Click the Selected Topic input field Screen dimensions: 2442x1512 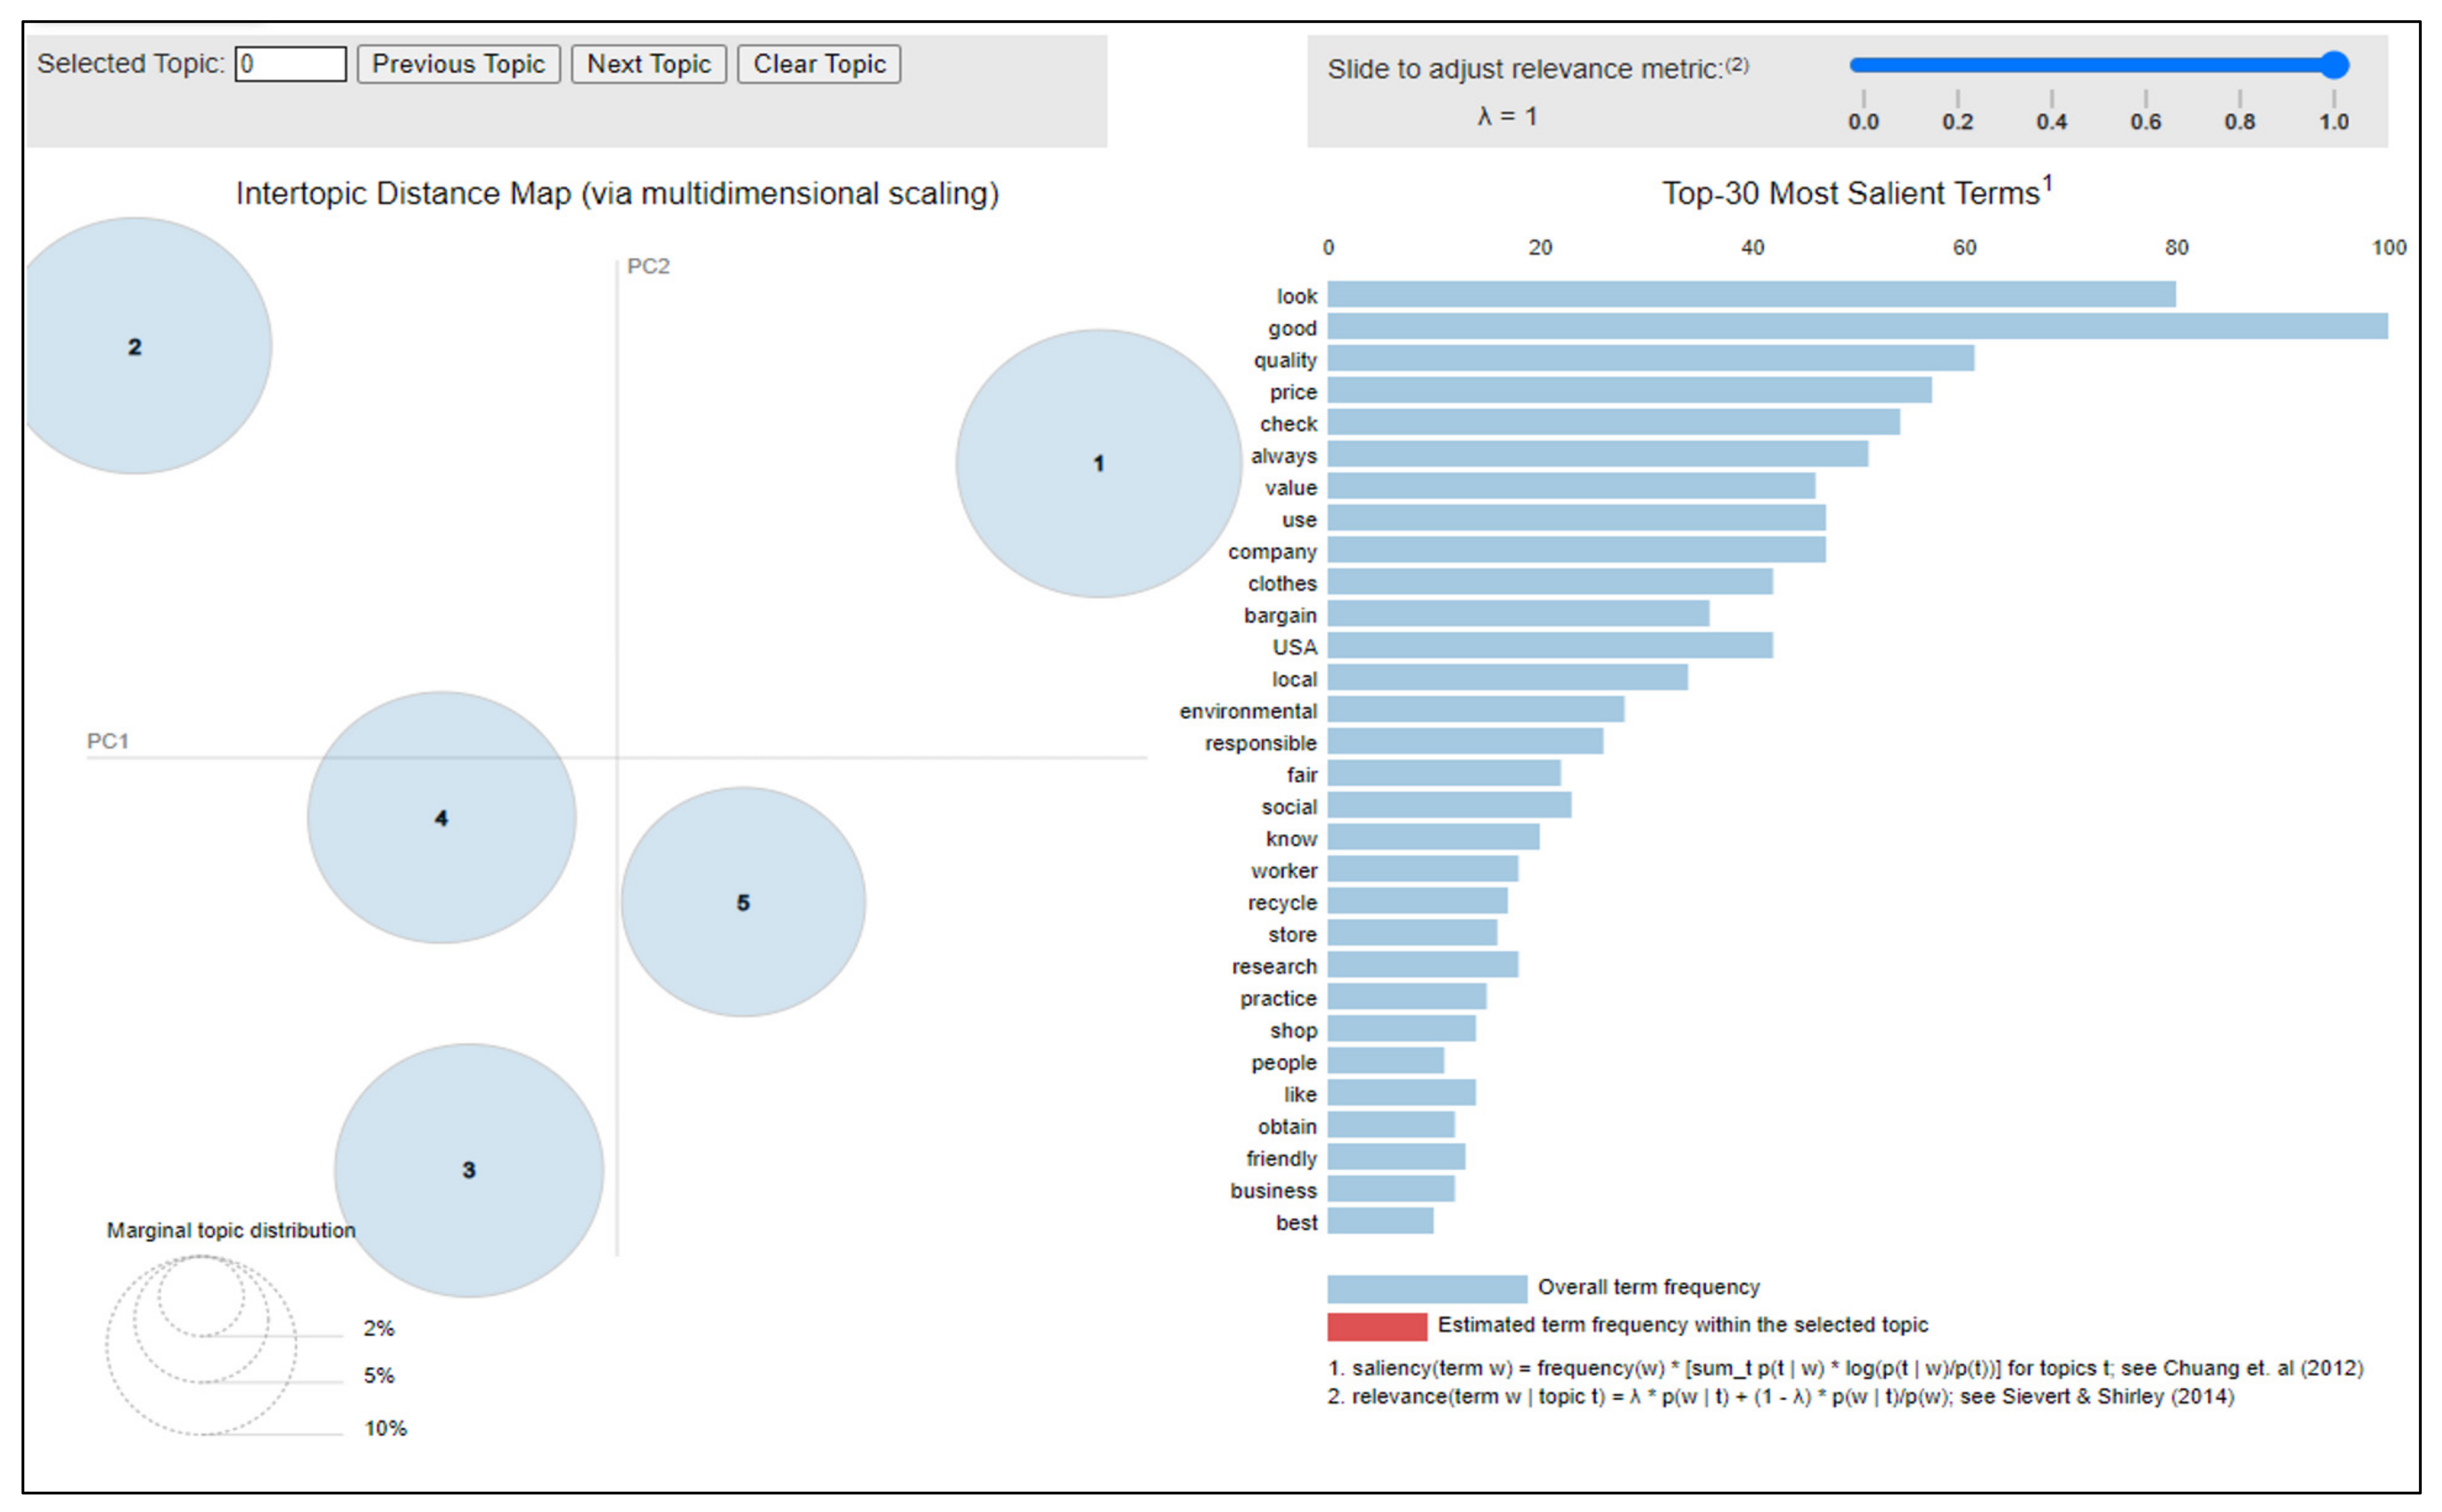coord(290,64)
